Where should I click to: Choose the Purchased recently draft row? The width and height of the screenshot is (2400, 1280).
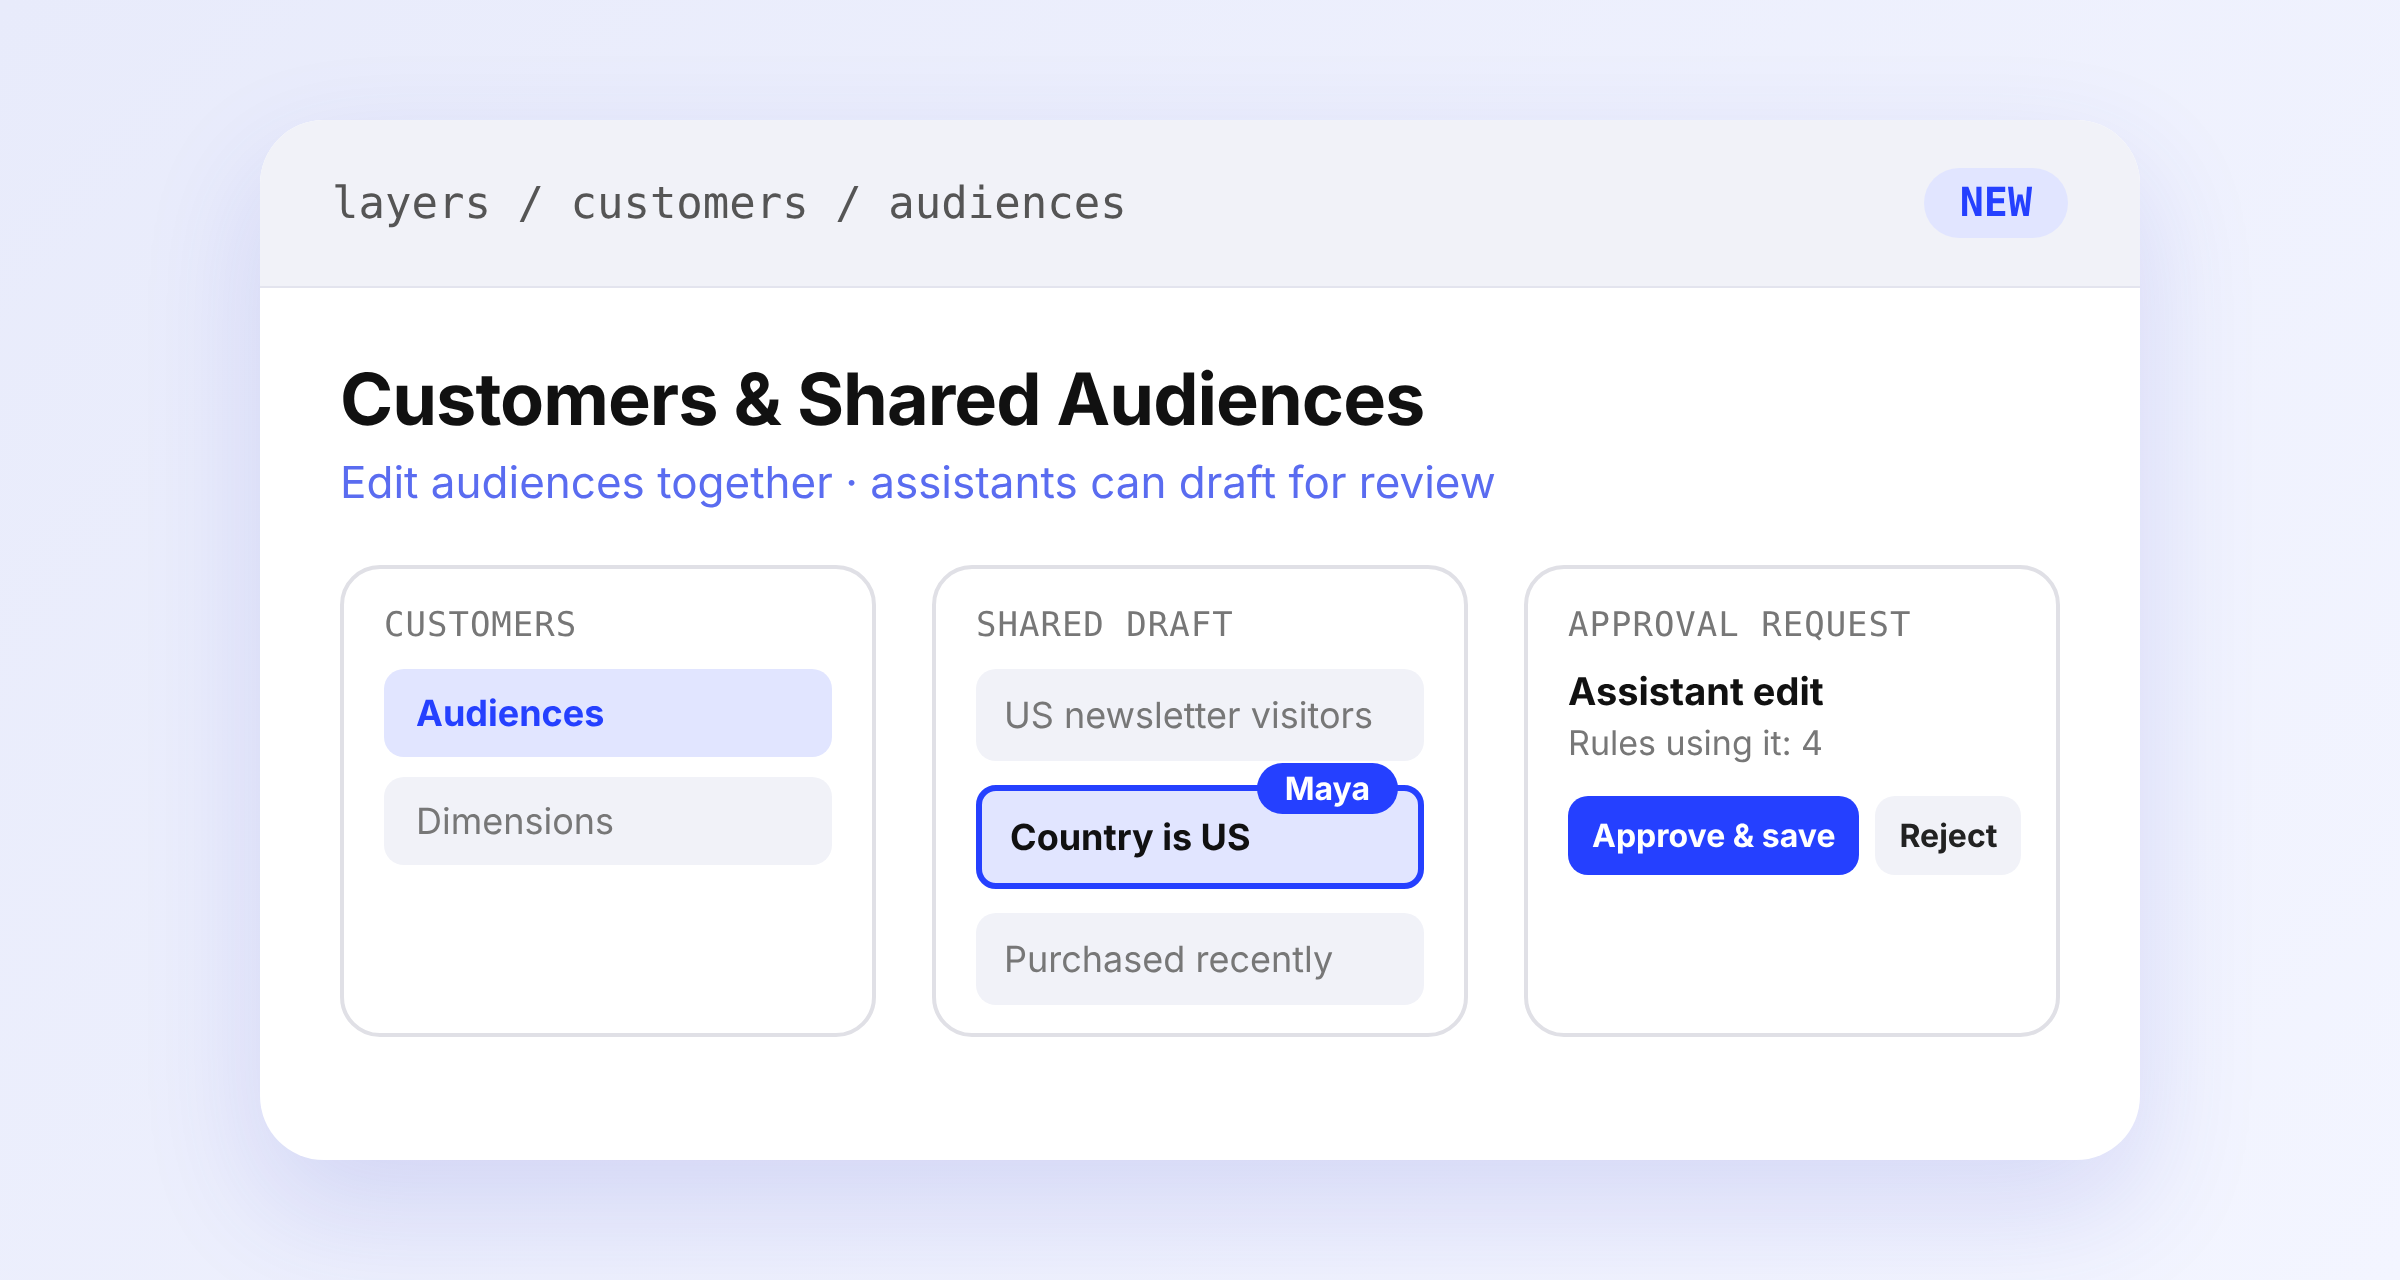(1199, 959)
